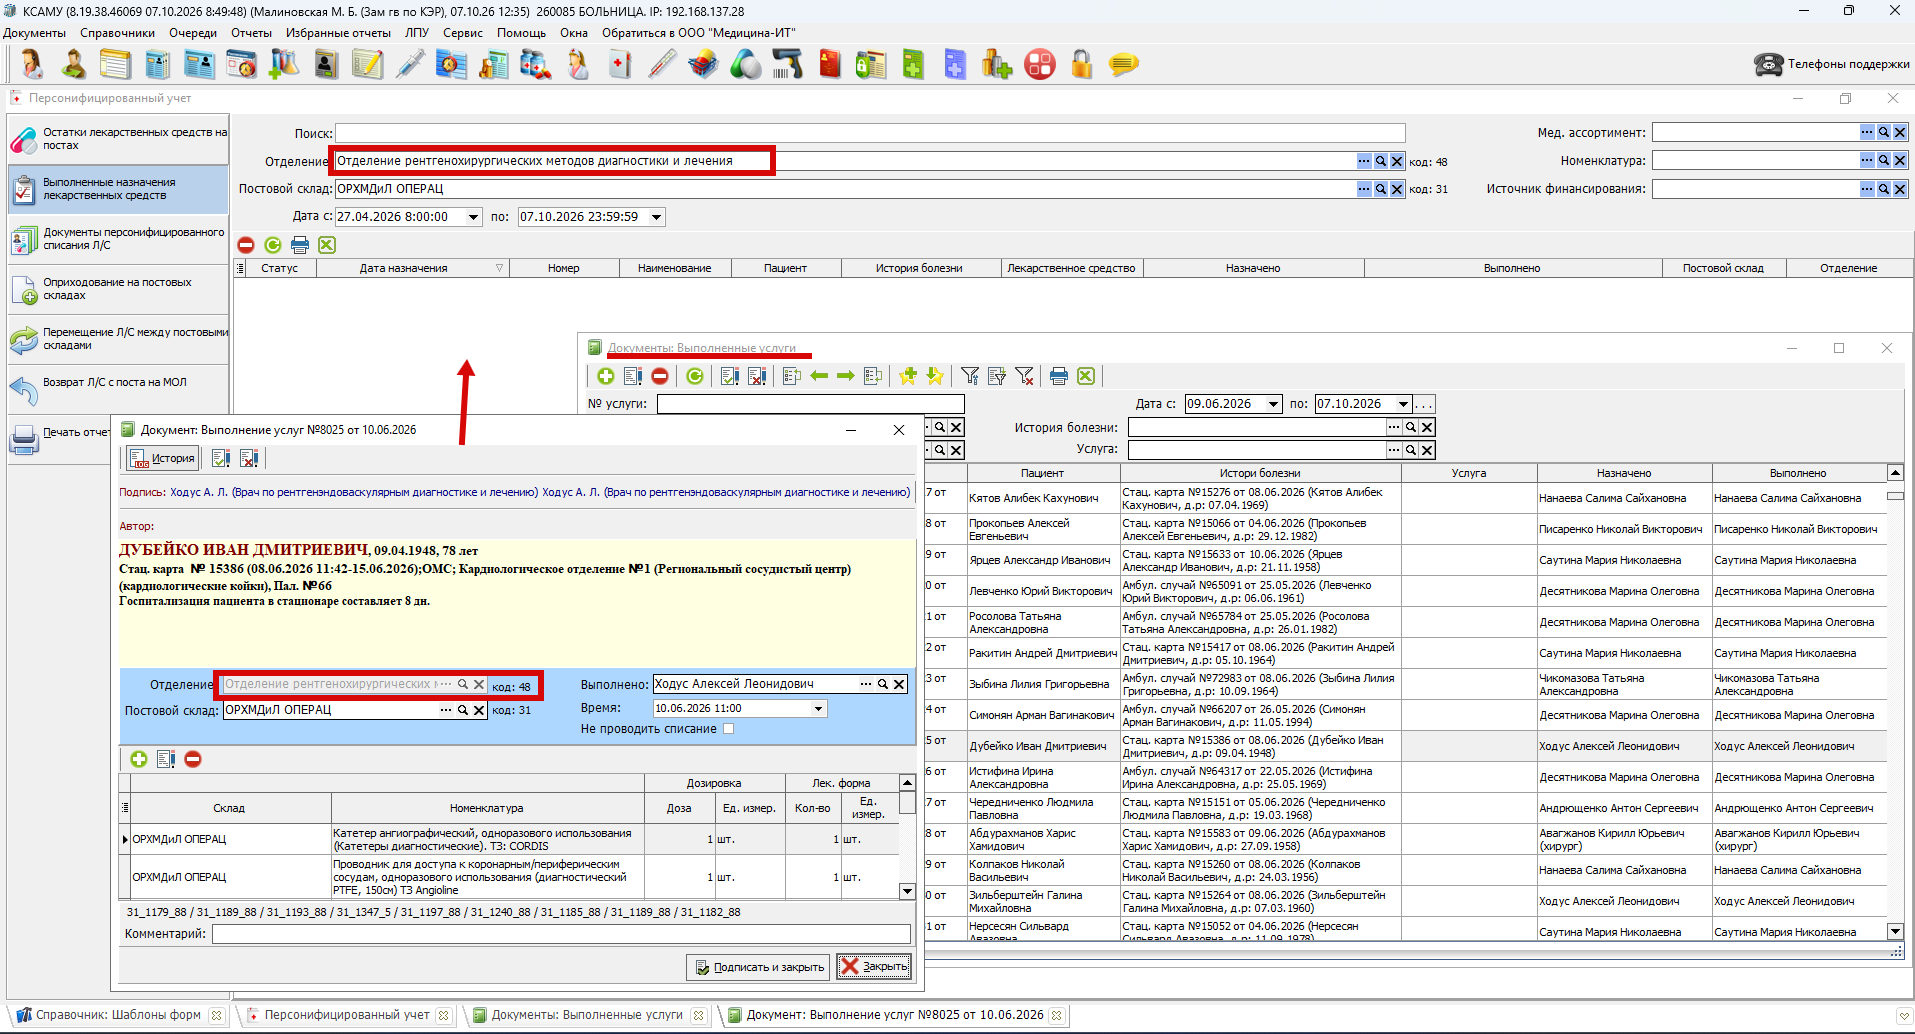Open the Сервис menu

[x=463, y=33]
